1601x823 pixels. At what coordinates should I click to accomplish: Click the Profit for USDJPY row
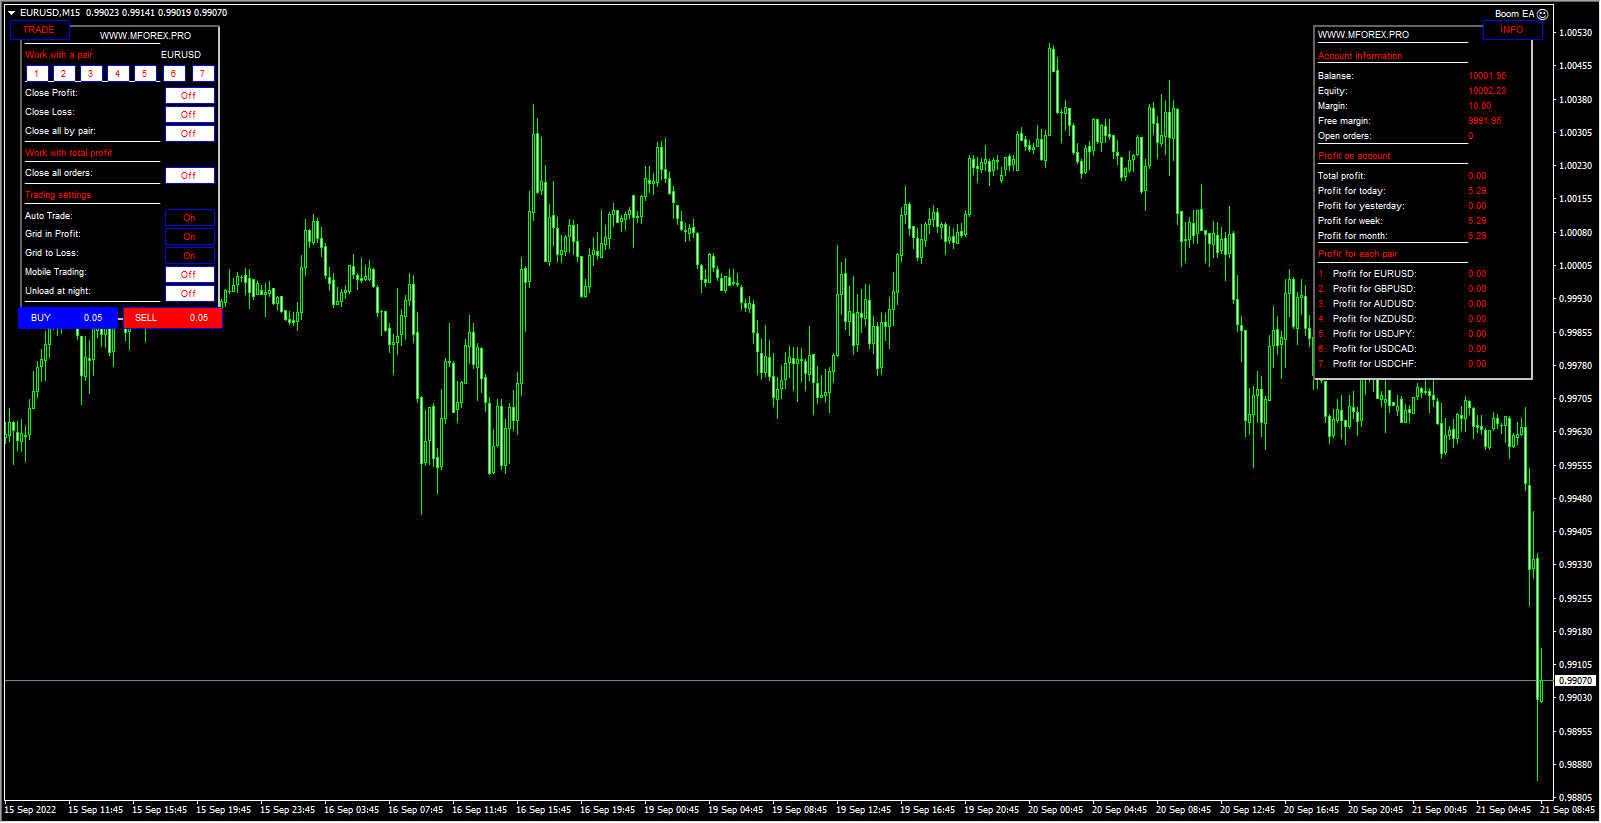tap(1402, 334)
